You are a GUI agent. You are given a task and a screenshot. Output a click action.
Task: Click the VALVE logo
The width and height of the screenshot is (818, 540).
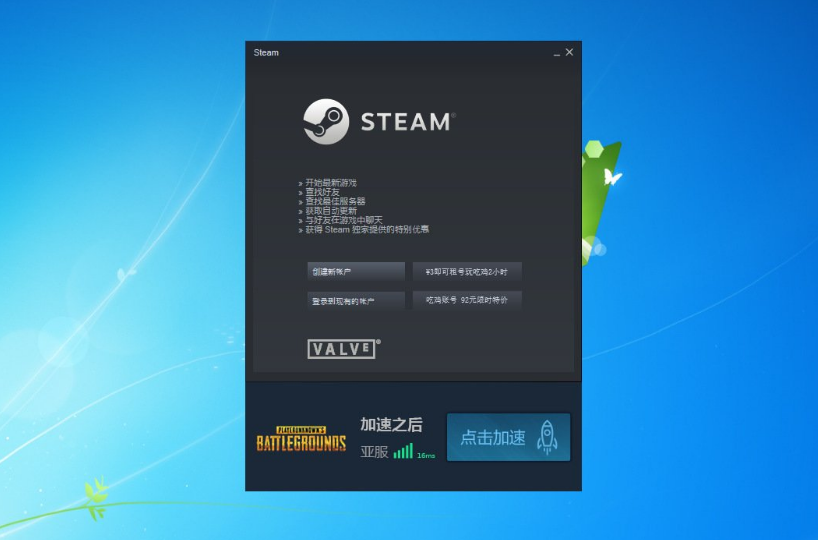[x=344, y=349]
